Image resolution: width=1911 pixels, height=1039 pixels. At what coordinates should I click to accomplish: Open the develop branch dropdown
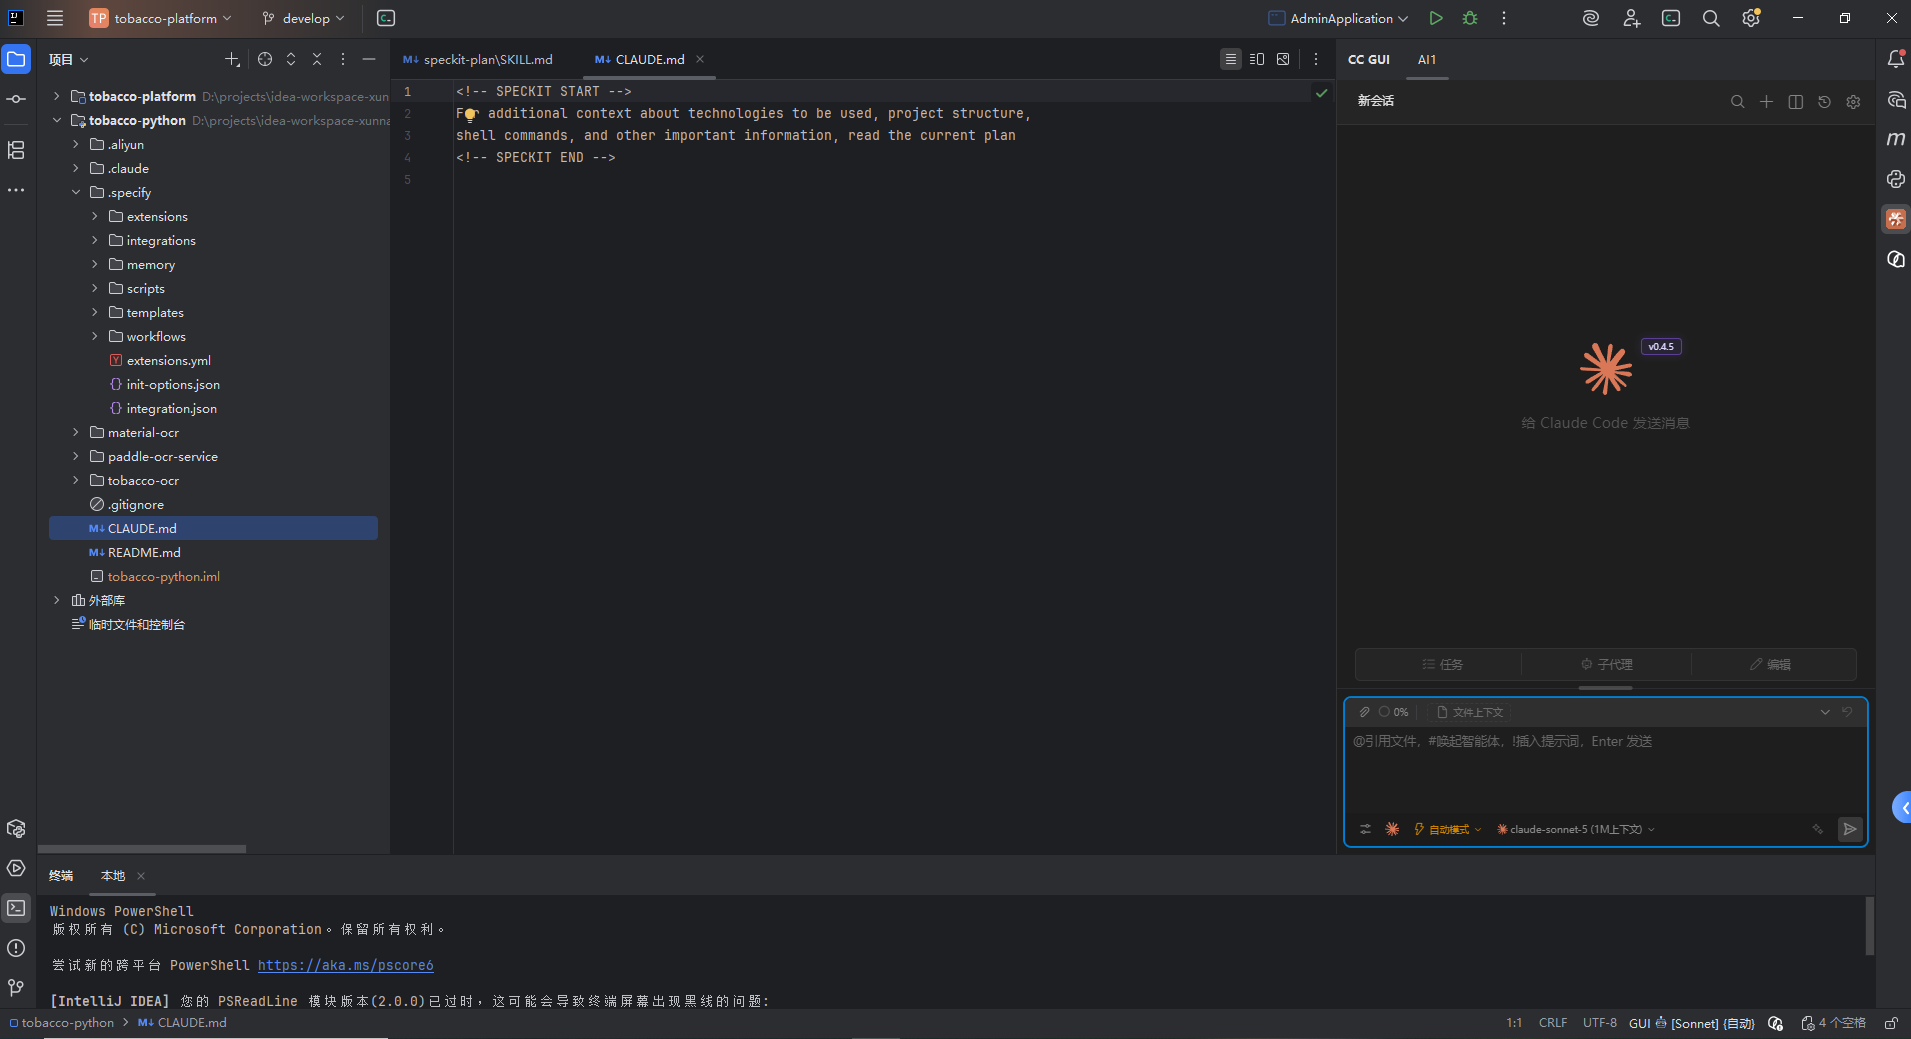pyautogui.click(x=303, y=18)
